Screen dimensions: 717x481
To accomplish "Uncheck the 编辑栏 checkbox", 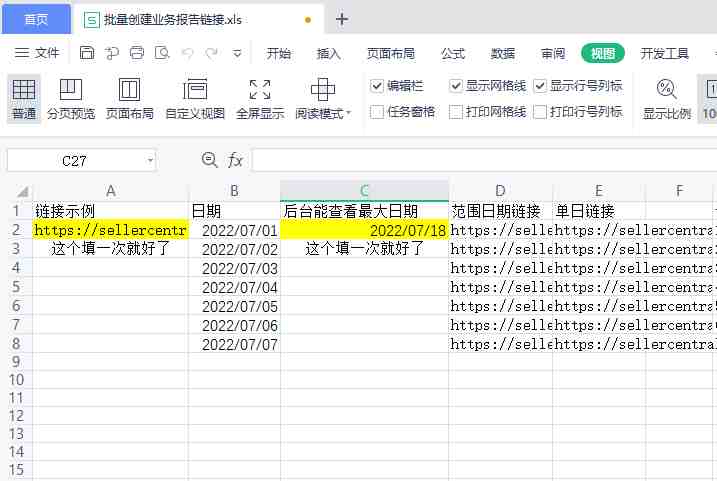I will (x=377, y=86).
